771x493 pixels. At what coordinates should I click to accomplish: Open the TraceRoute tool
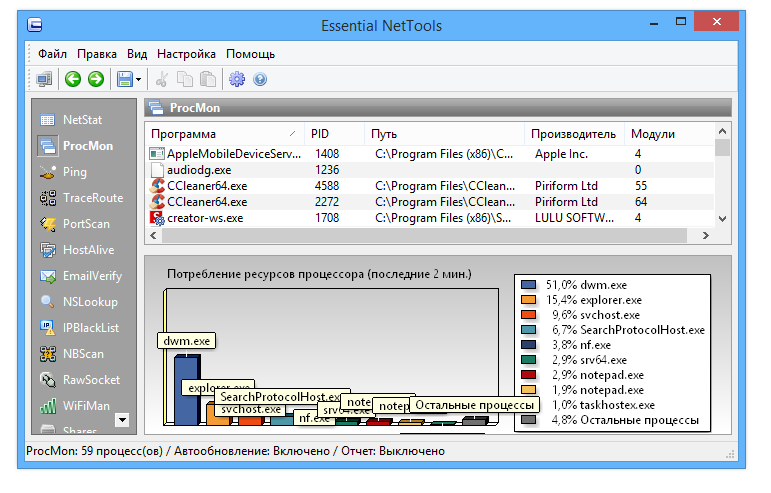click(81, 198)
